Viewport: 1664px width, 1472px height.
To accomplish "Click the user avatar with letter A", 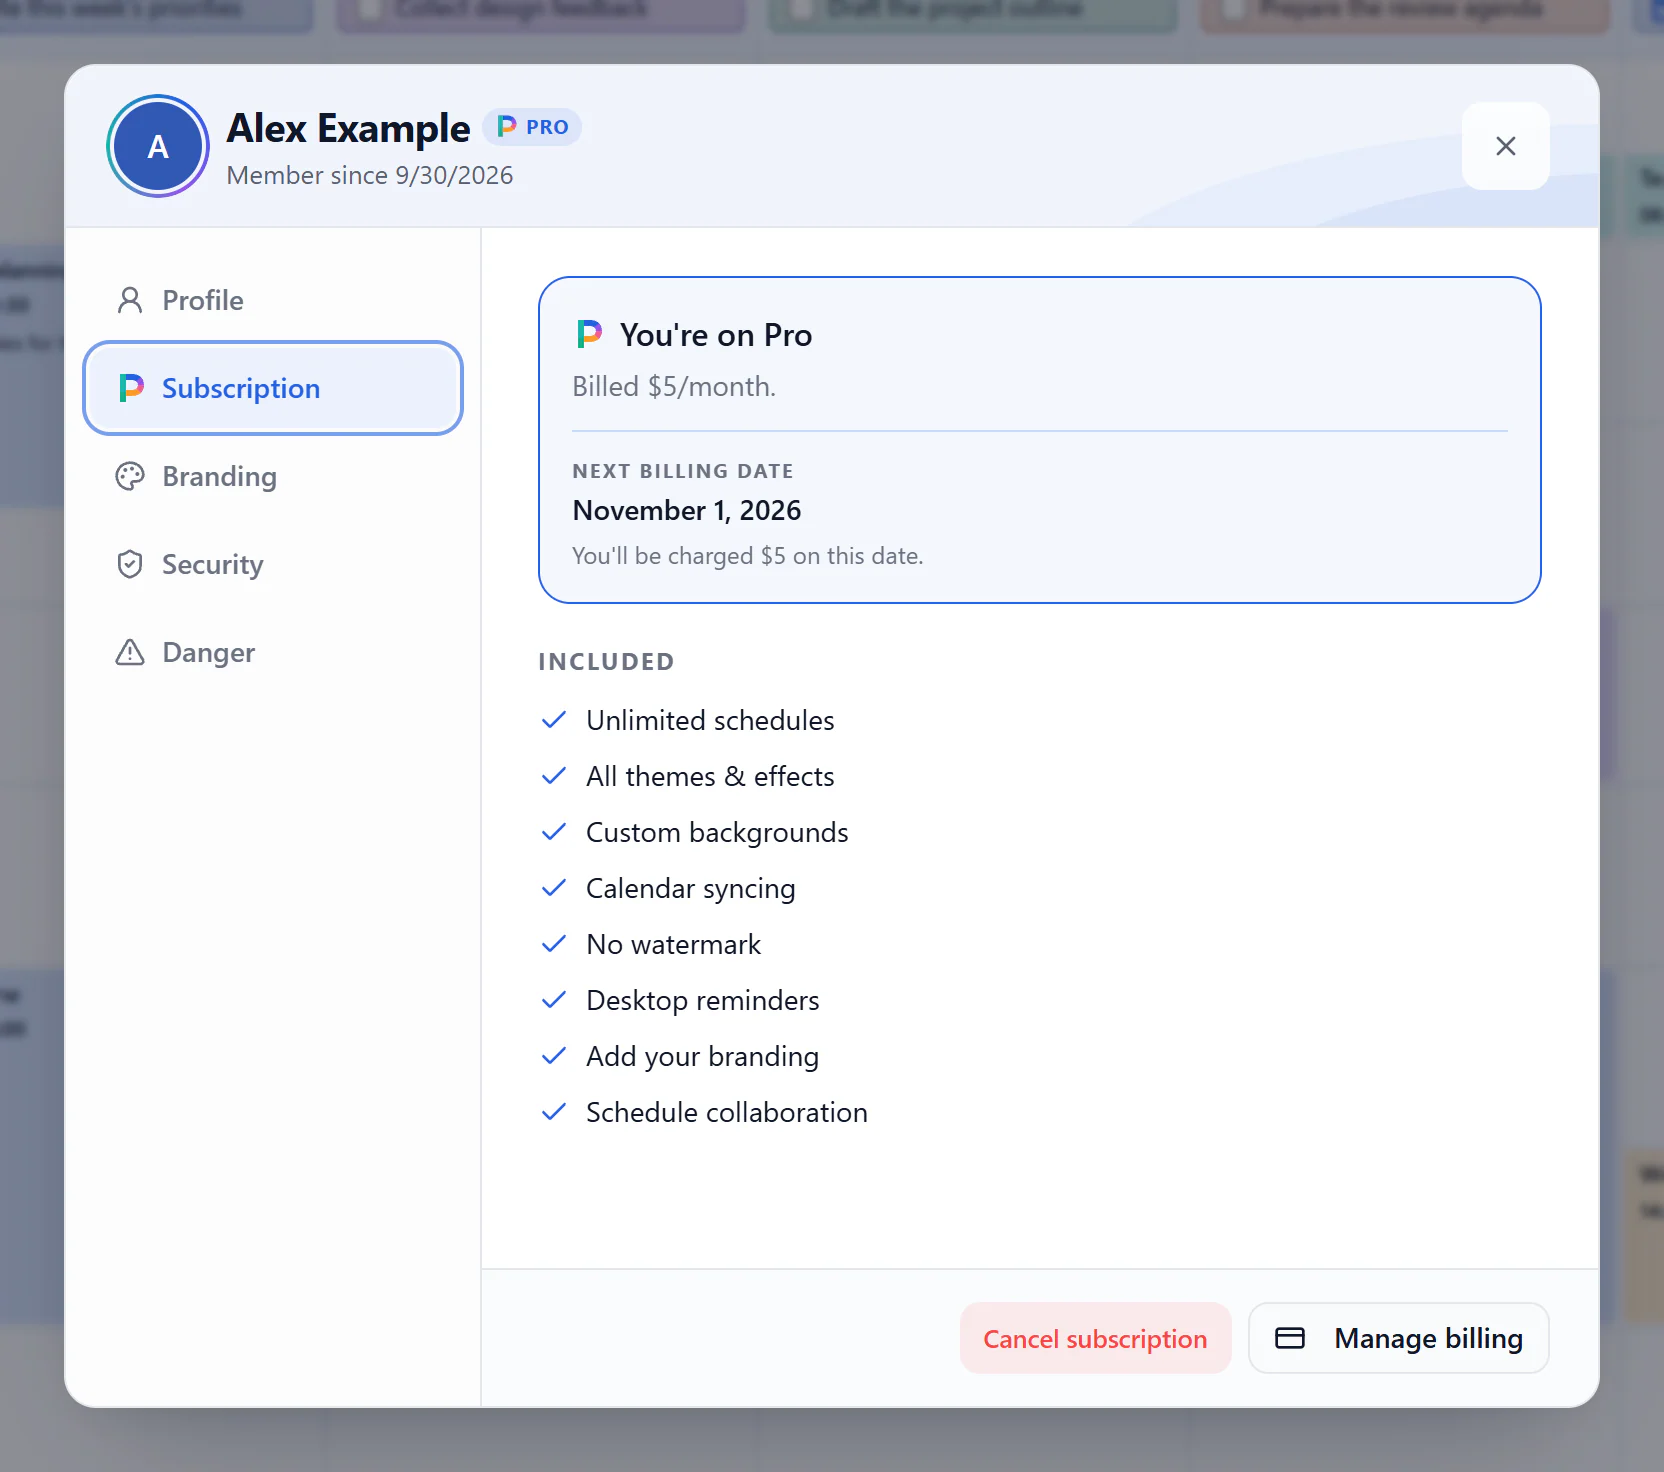I will click(x=158, y=146).
